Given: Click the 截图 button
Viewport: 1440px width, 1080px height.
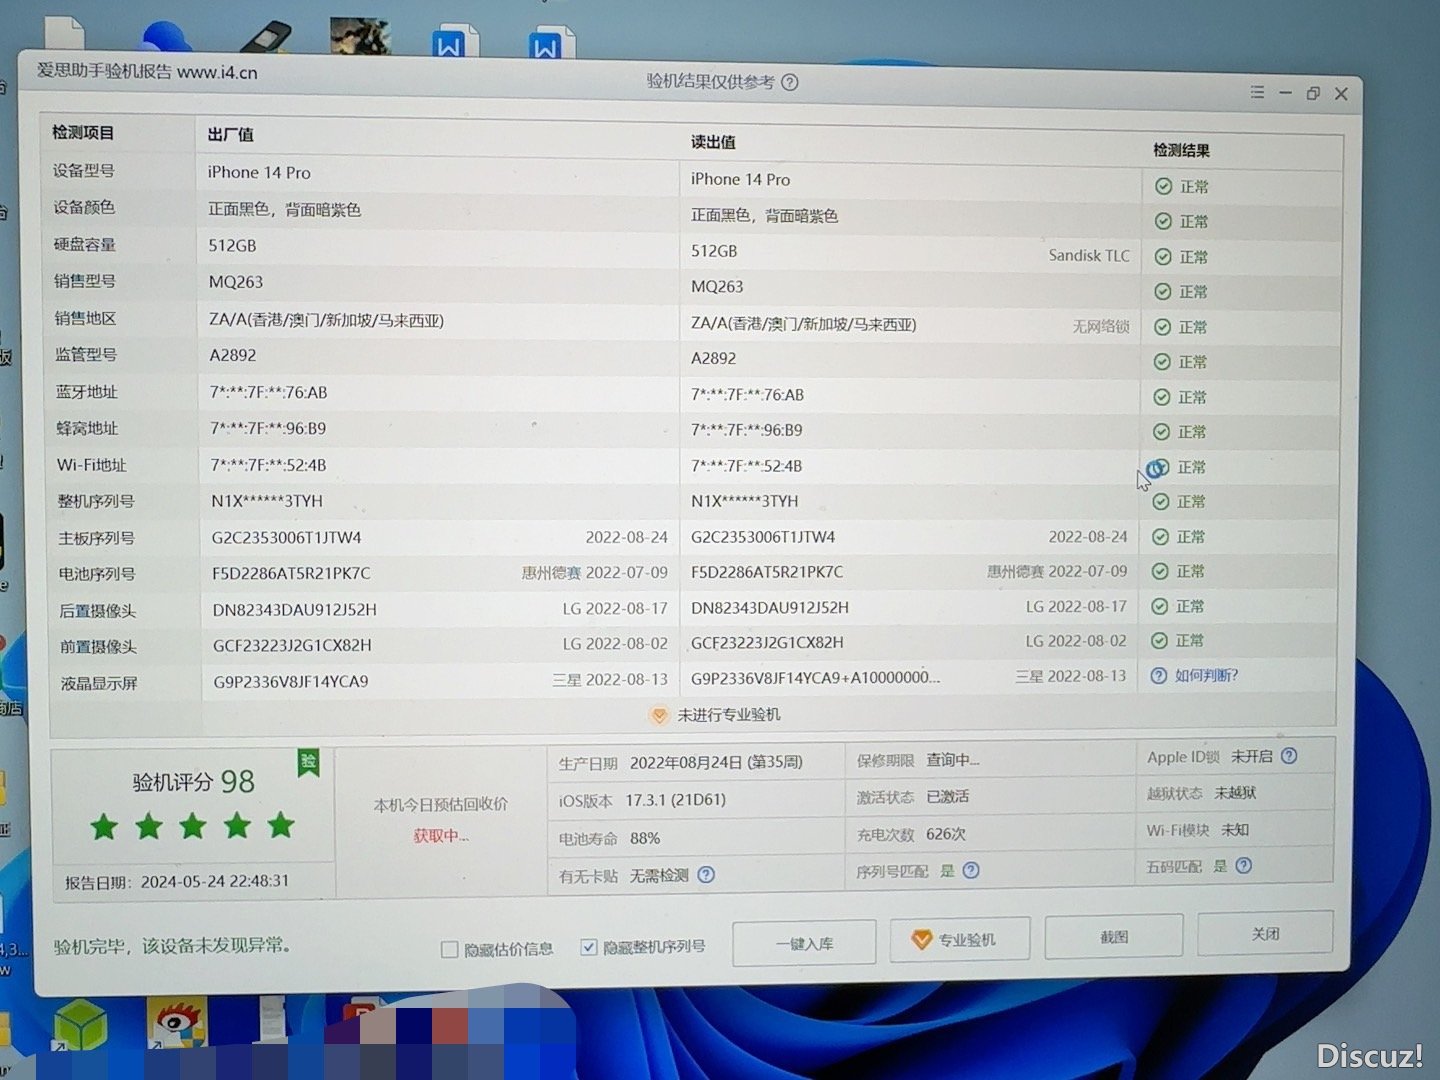Looking at the screenshot, I should click(1114, 937).
